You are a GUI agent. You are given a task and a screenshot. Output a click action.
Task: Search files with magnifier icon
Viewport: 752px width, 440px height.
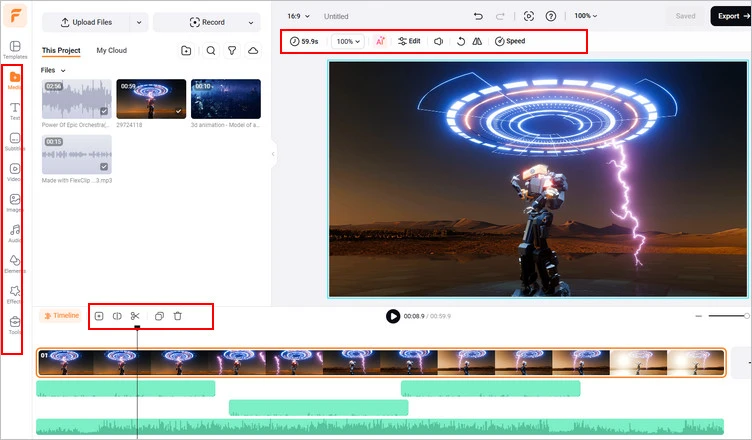click(x=211, y=50)
